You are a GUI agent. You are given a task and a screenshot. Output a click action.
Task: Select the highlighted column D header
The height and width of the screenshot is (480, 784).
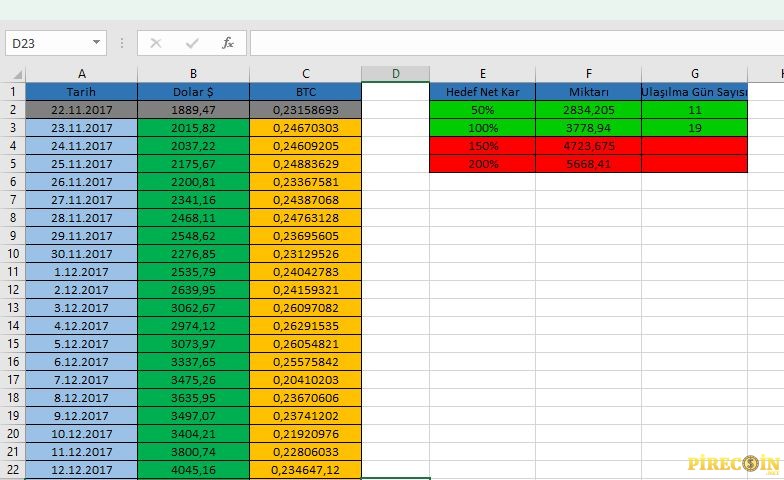coord(395,74)
